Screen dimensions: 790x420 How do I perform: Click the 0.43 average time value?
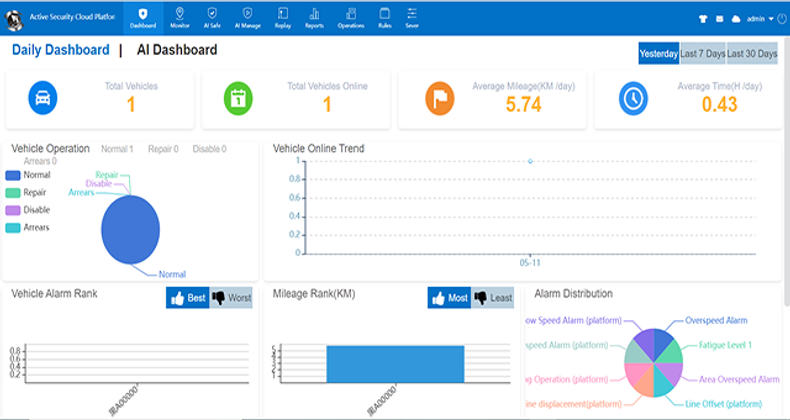coord(719,104)
